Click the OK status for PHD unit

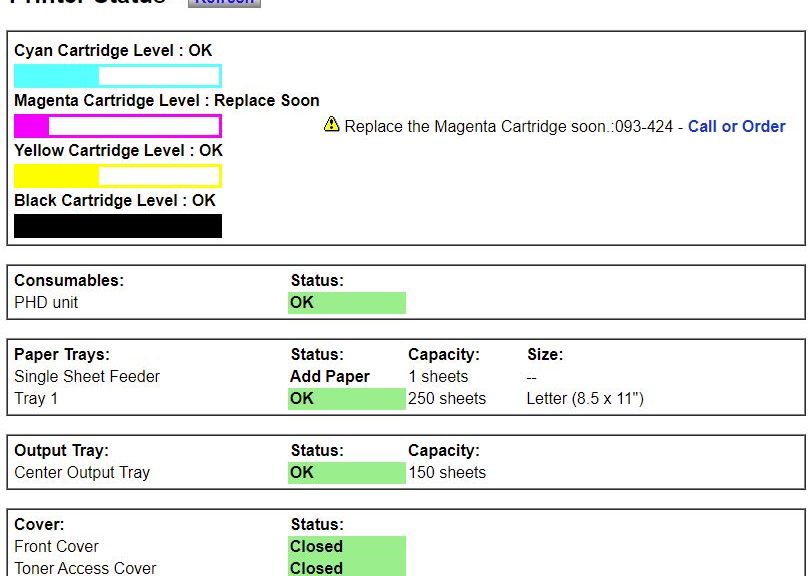[347, 302]
